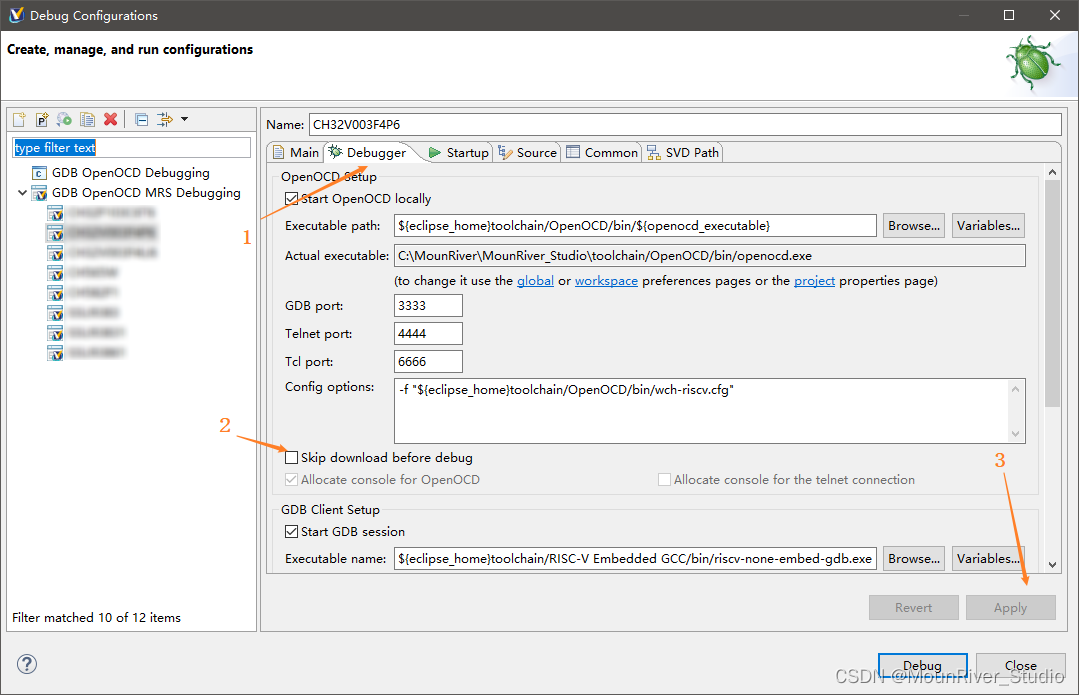The height and width of the screenshot is (695, 1079).
Task: Open the SVD Path tab
Action: click(x=683, y=153)
